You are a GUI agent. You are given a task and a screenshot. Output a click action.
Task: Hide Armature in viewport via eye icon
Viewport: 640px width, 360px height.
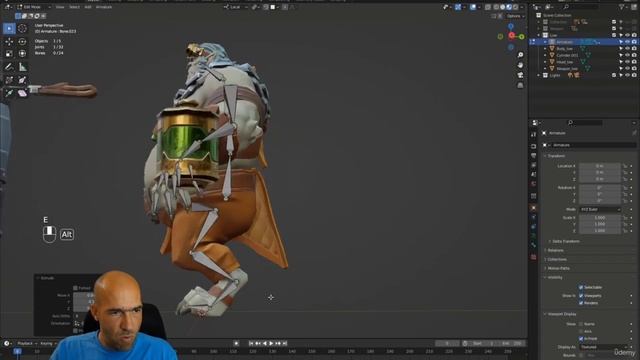(x=627, y=42)
